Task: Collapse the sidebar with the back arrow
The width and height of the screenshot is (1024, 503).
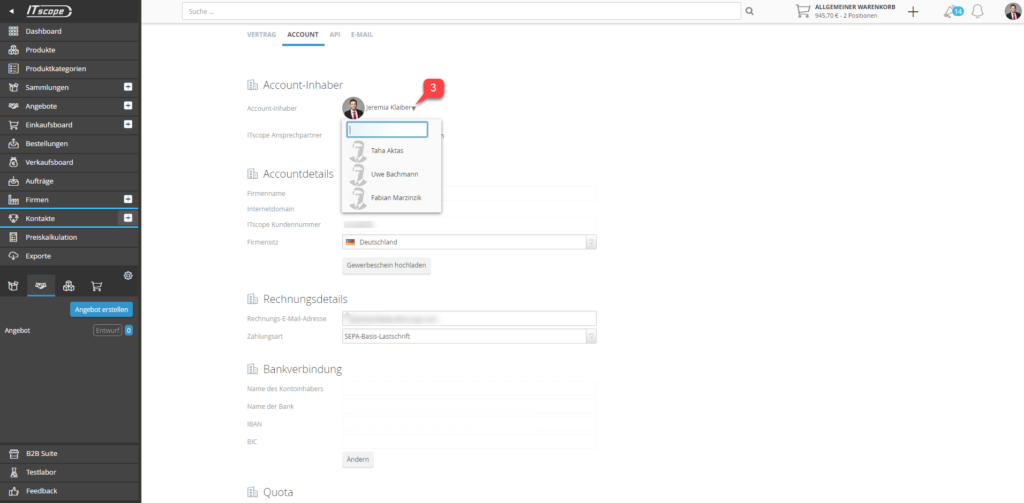Action: click(x=11, y=11)
